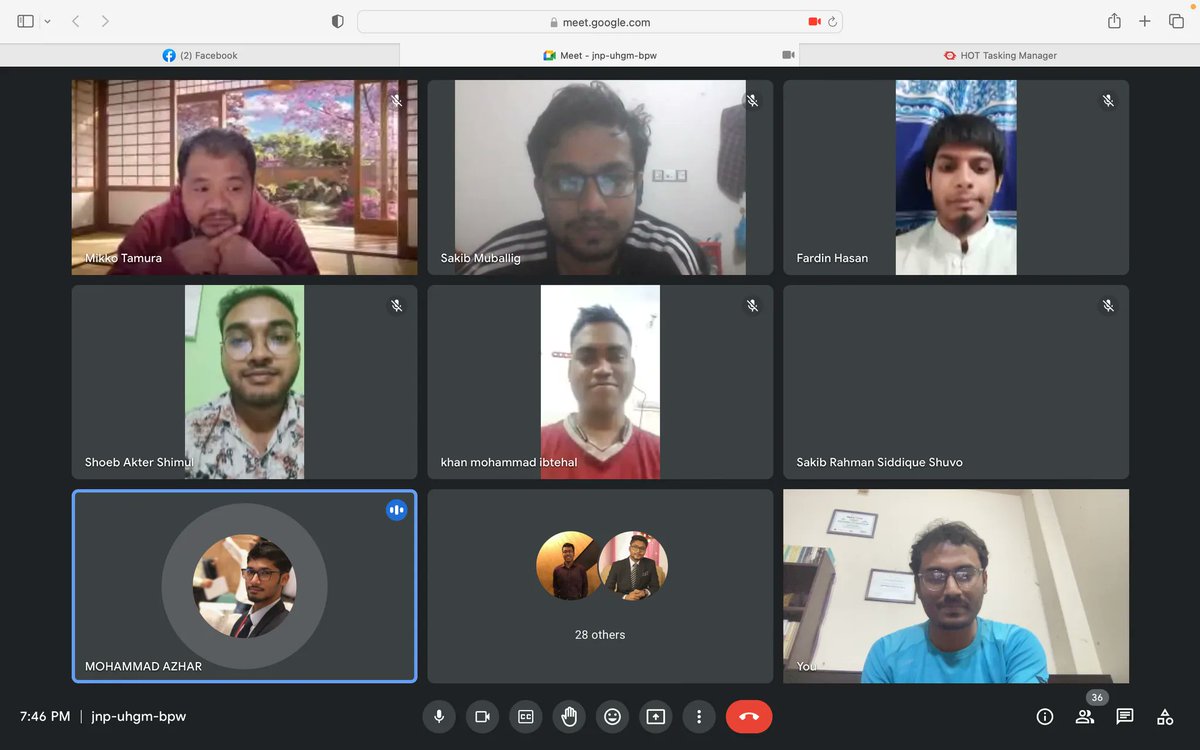
Task: Click muted mic icon on khan mohammad ibtehal tile
Action: (x=753, y=306)
